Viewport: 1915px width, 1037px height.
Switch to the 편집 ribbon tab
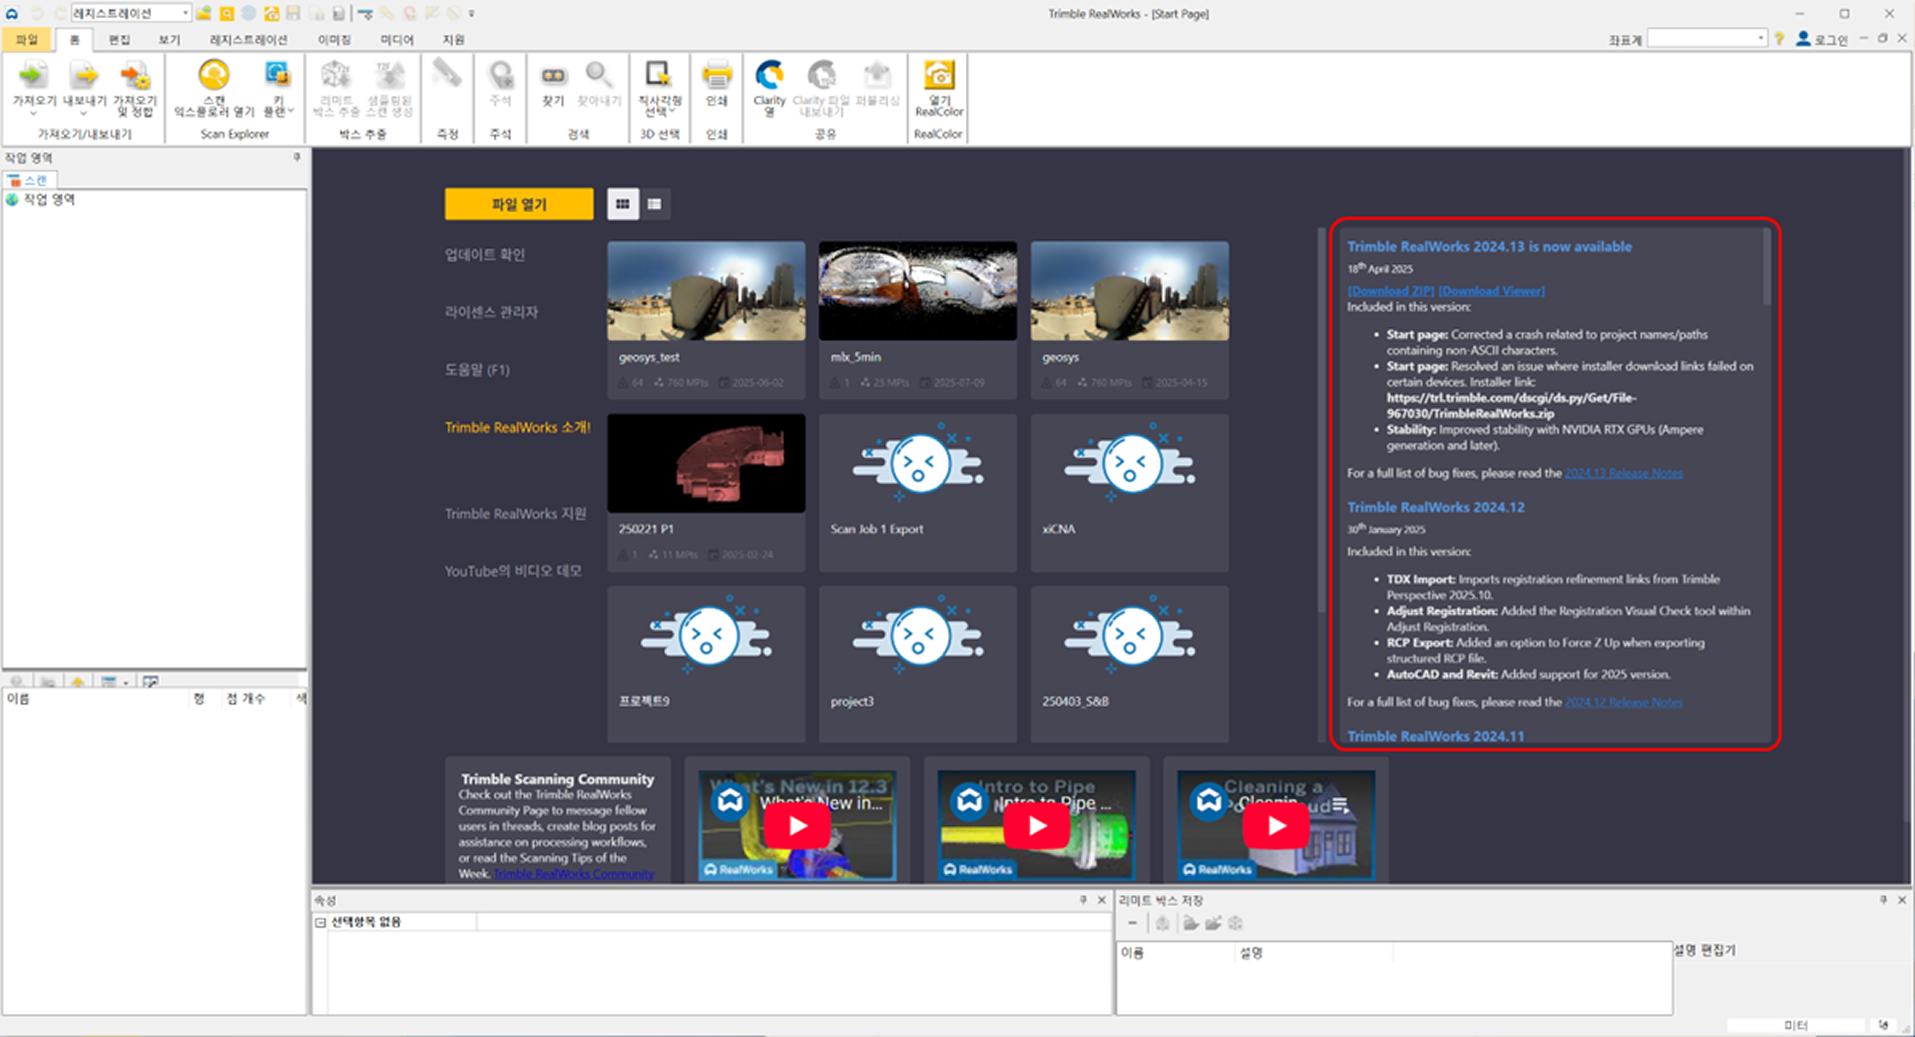pos(119,40)
